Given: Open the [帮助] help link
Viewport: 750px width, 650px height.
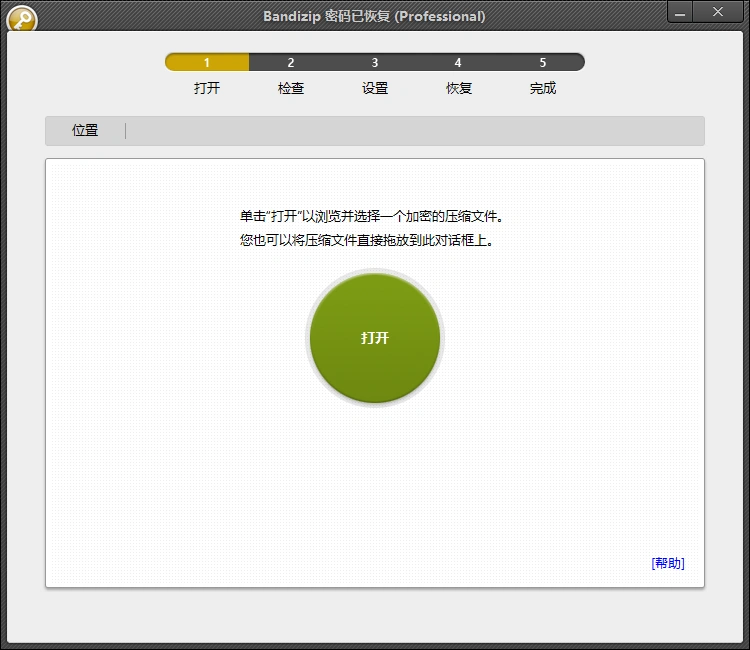Looking at the screenshot, I should 668,563.
